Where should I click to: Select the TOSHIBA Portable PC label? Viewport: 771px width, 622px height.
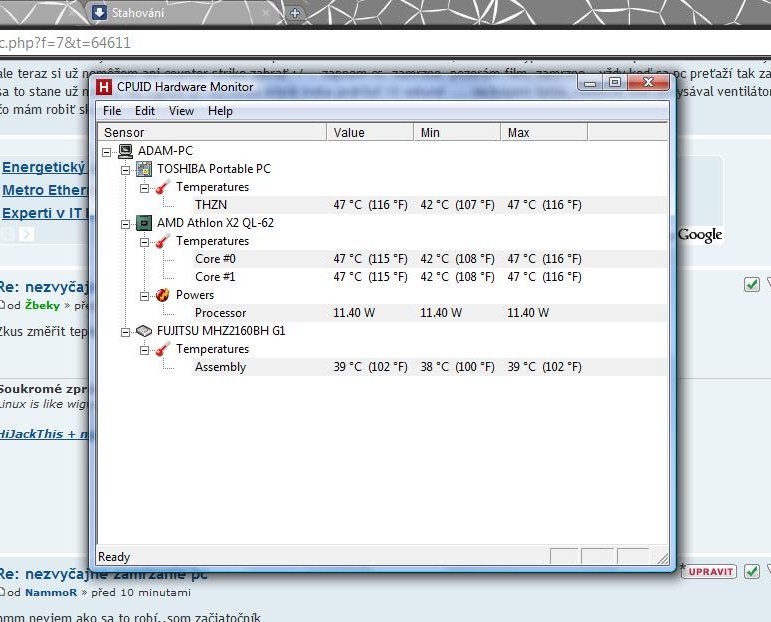(x=214, y=169)
